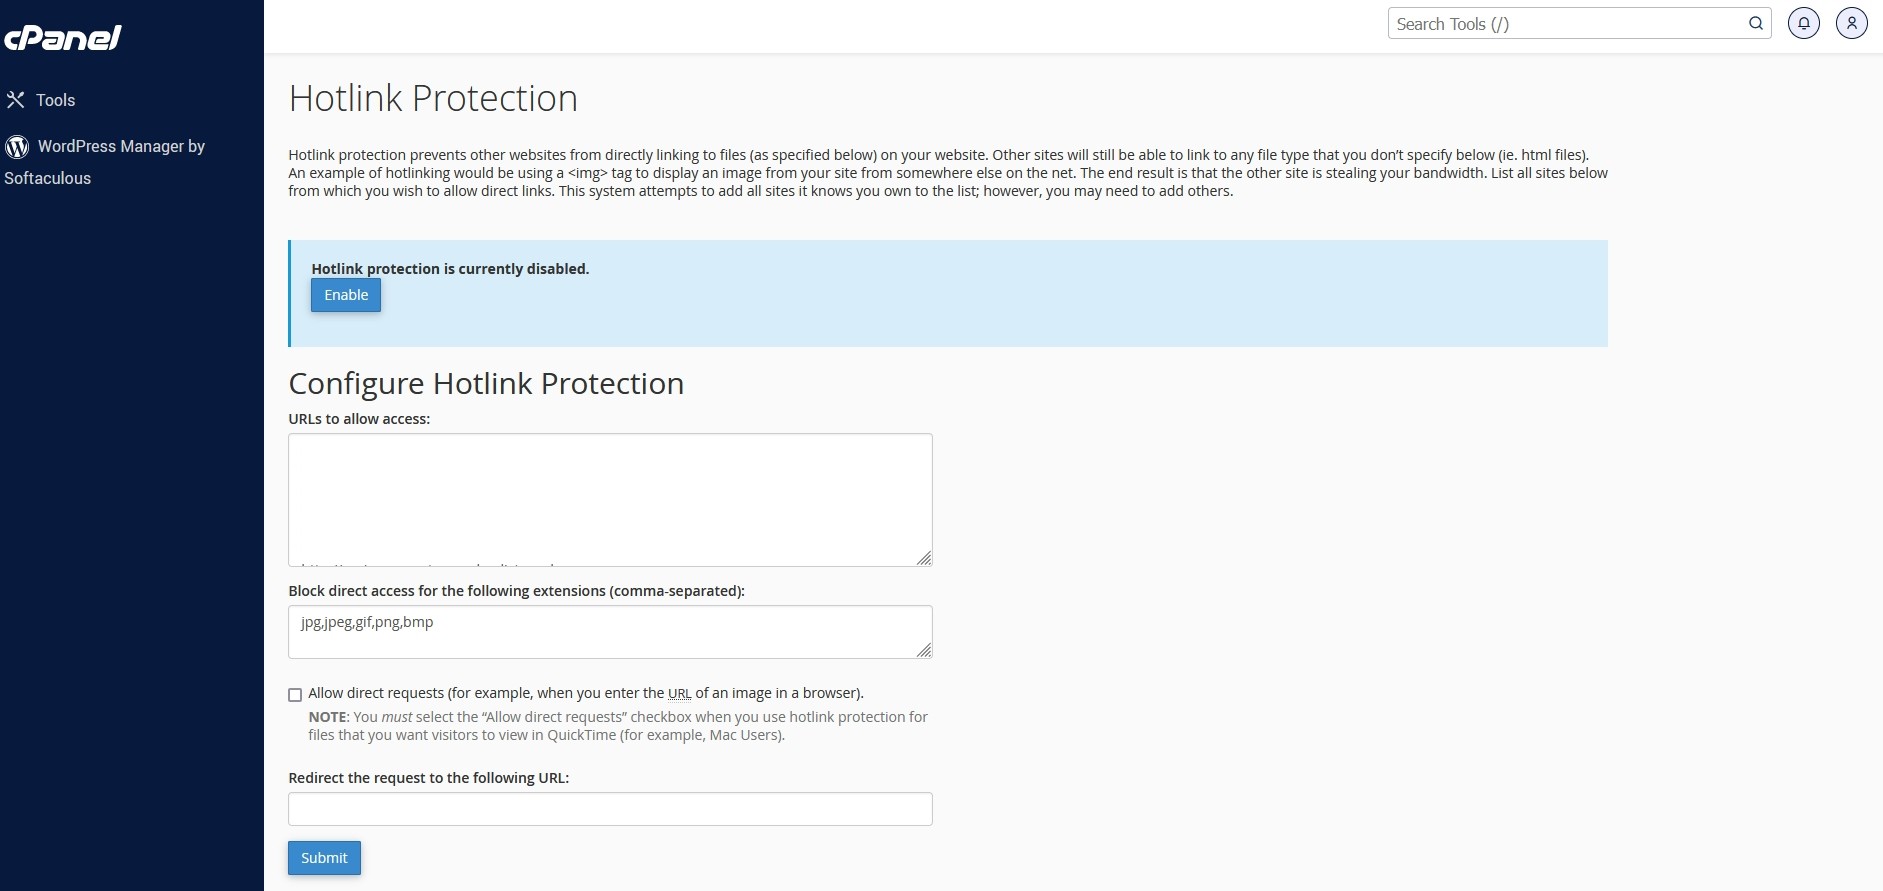
Task: Click the search magnifier icon
Action: pyautogui.click(x=1755, y=24)
